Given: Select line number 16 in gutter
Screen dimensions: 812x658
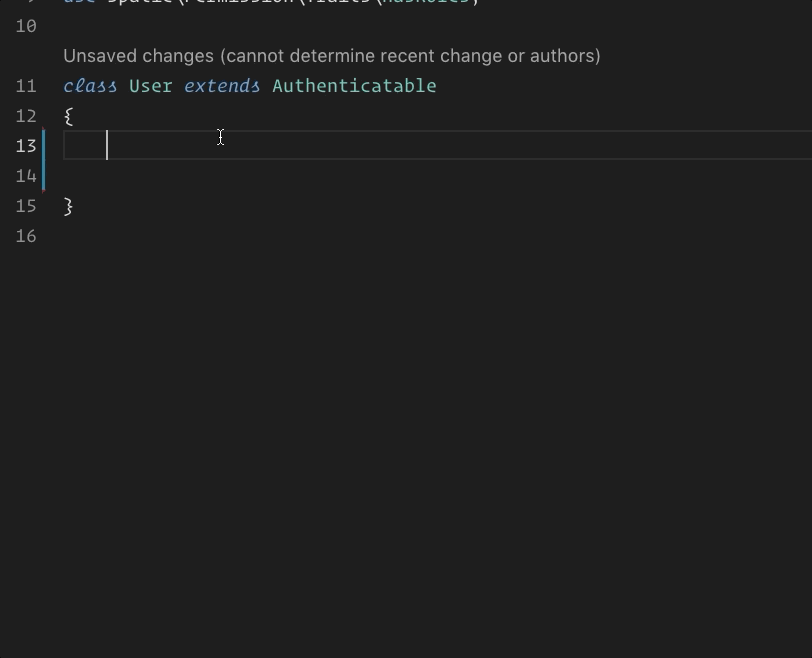Looking at the screenshot, I should [26, 236].
